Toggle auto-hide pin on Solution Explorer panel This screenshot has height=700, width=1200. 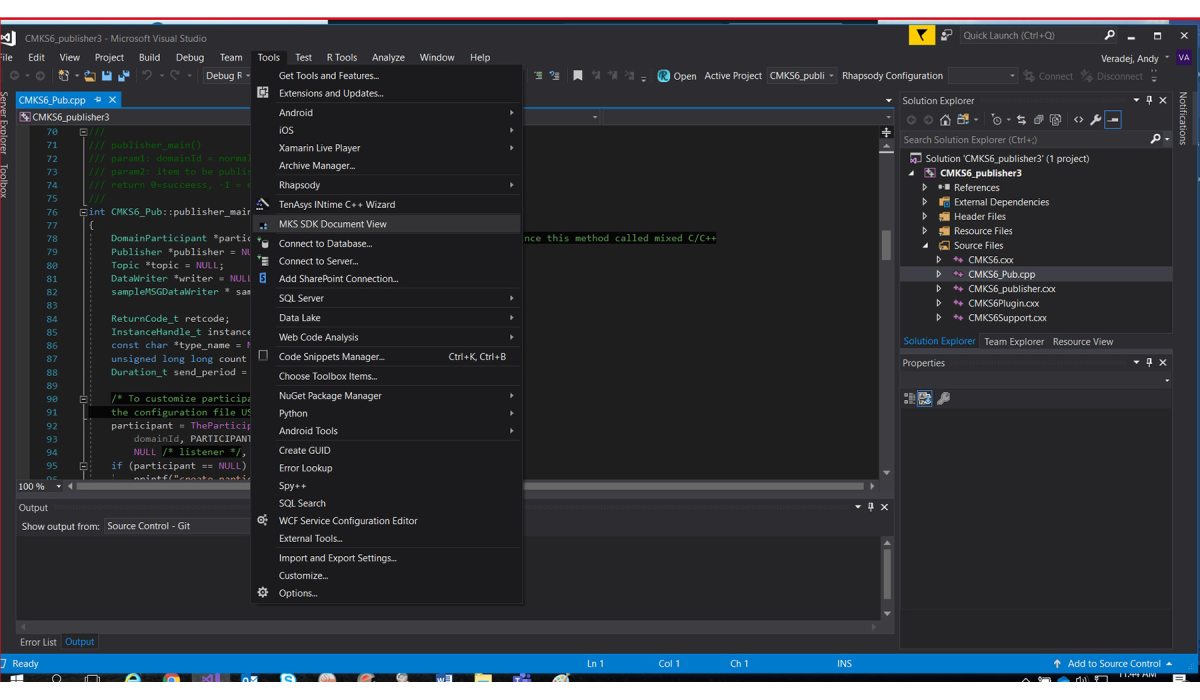coord(1149,100)
